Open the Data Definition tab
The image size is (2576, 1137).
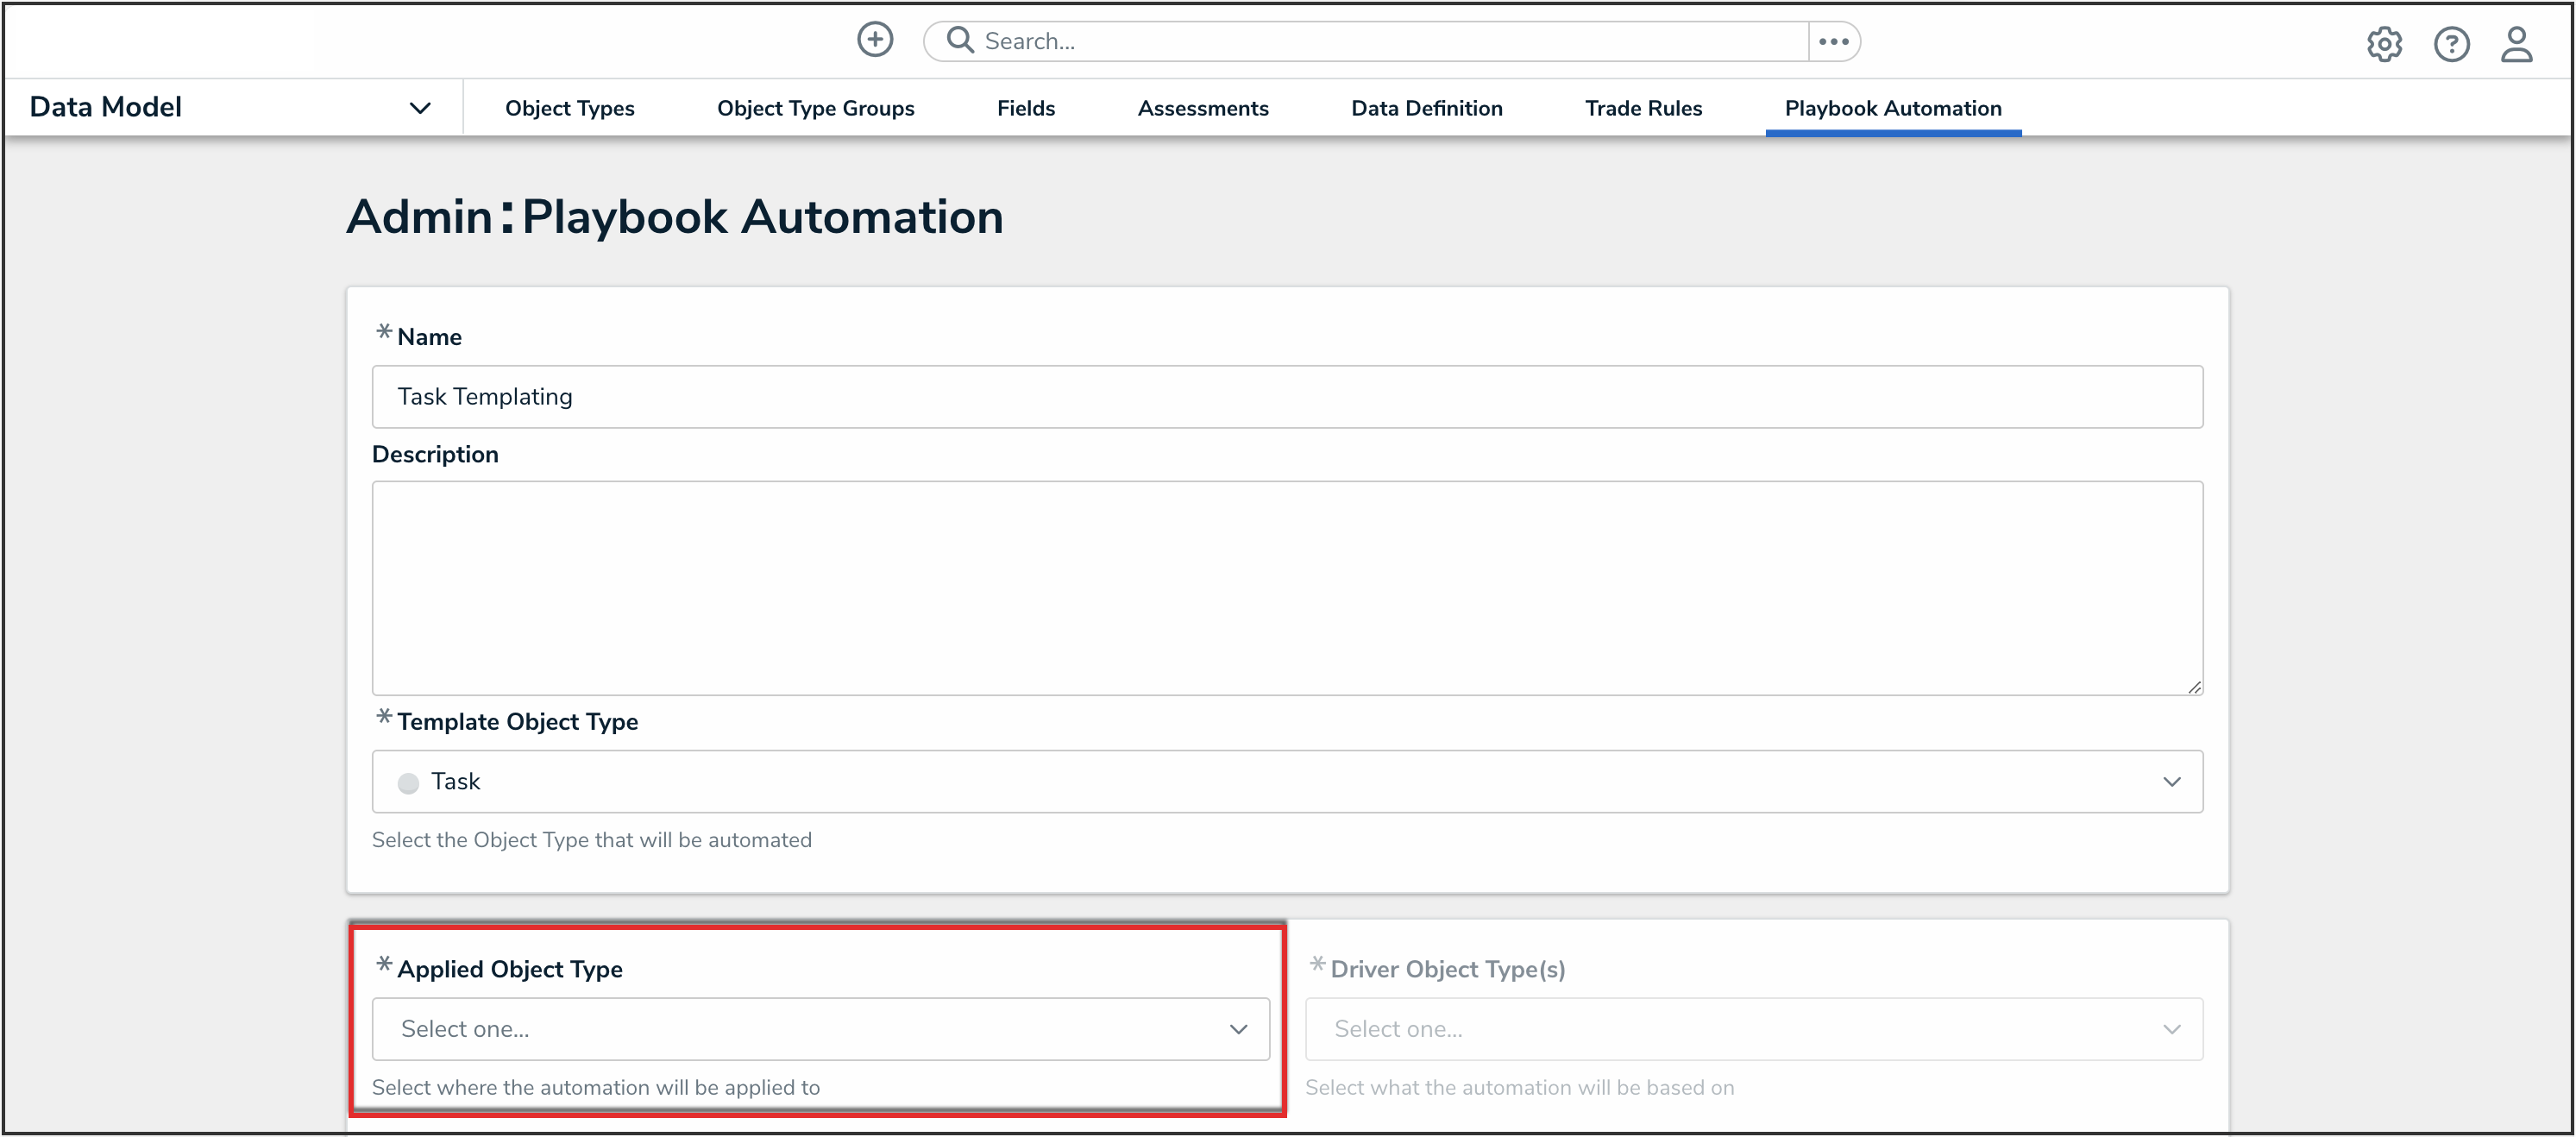1426,108
